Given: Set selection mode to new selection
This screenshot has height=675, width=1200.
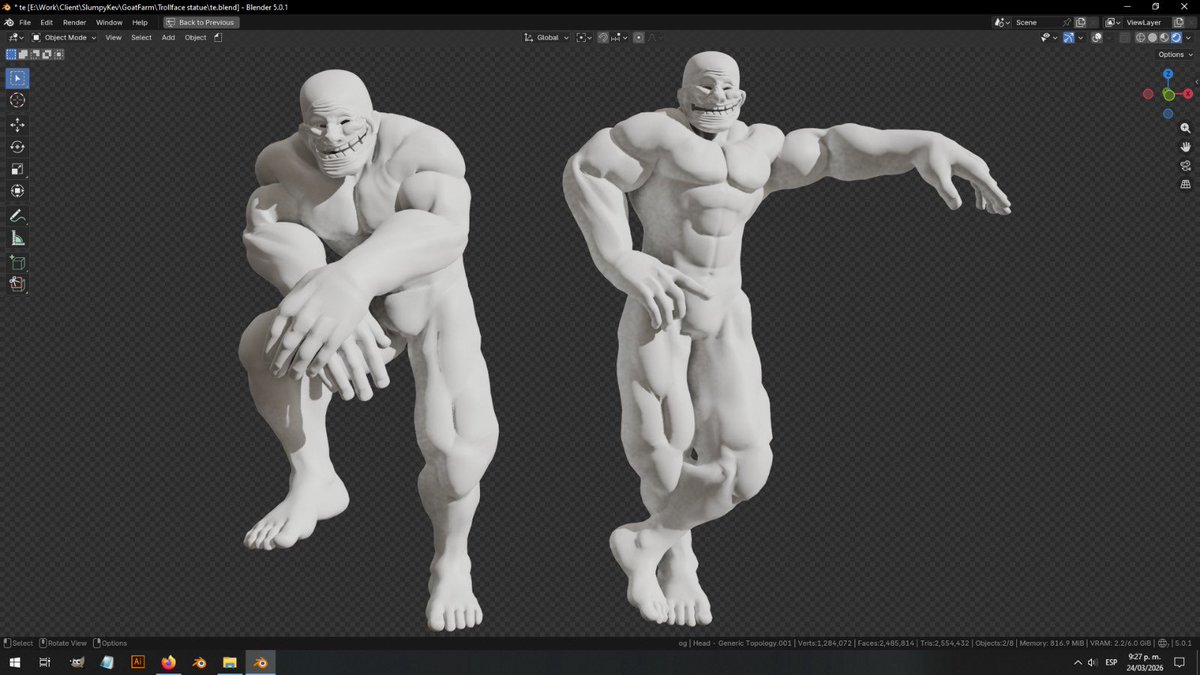Looking at the screenshot, I should point(11,54).
